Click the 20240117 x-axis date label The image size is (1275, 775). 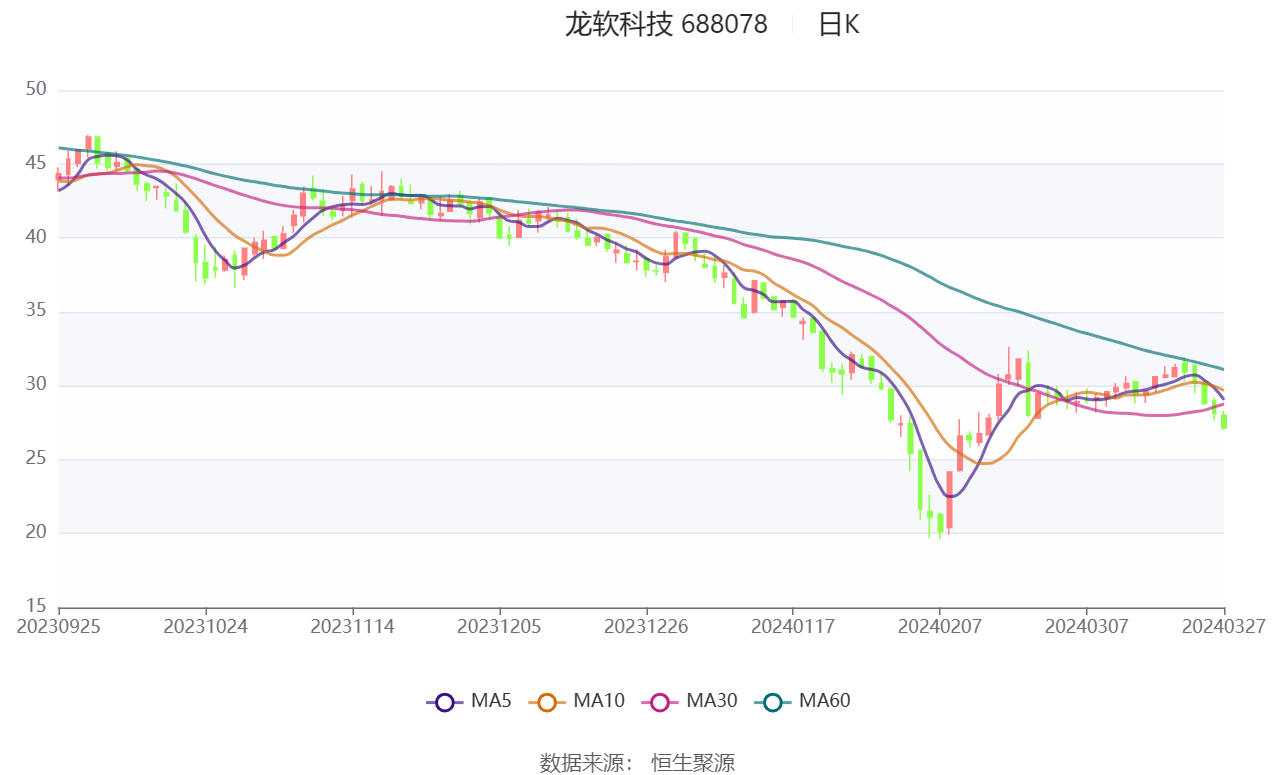tap(793, 626)
